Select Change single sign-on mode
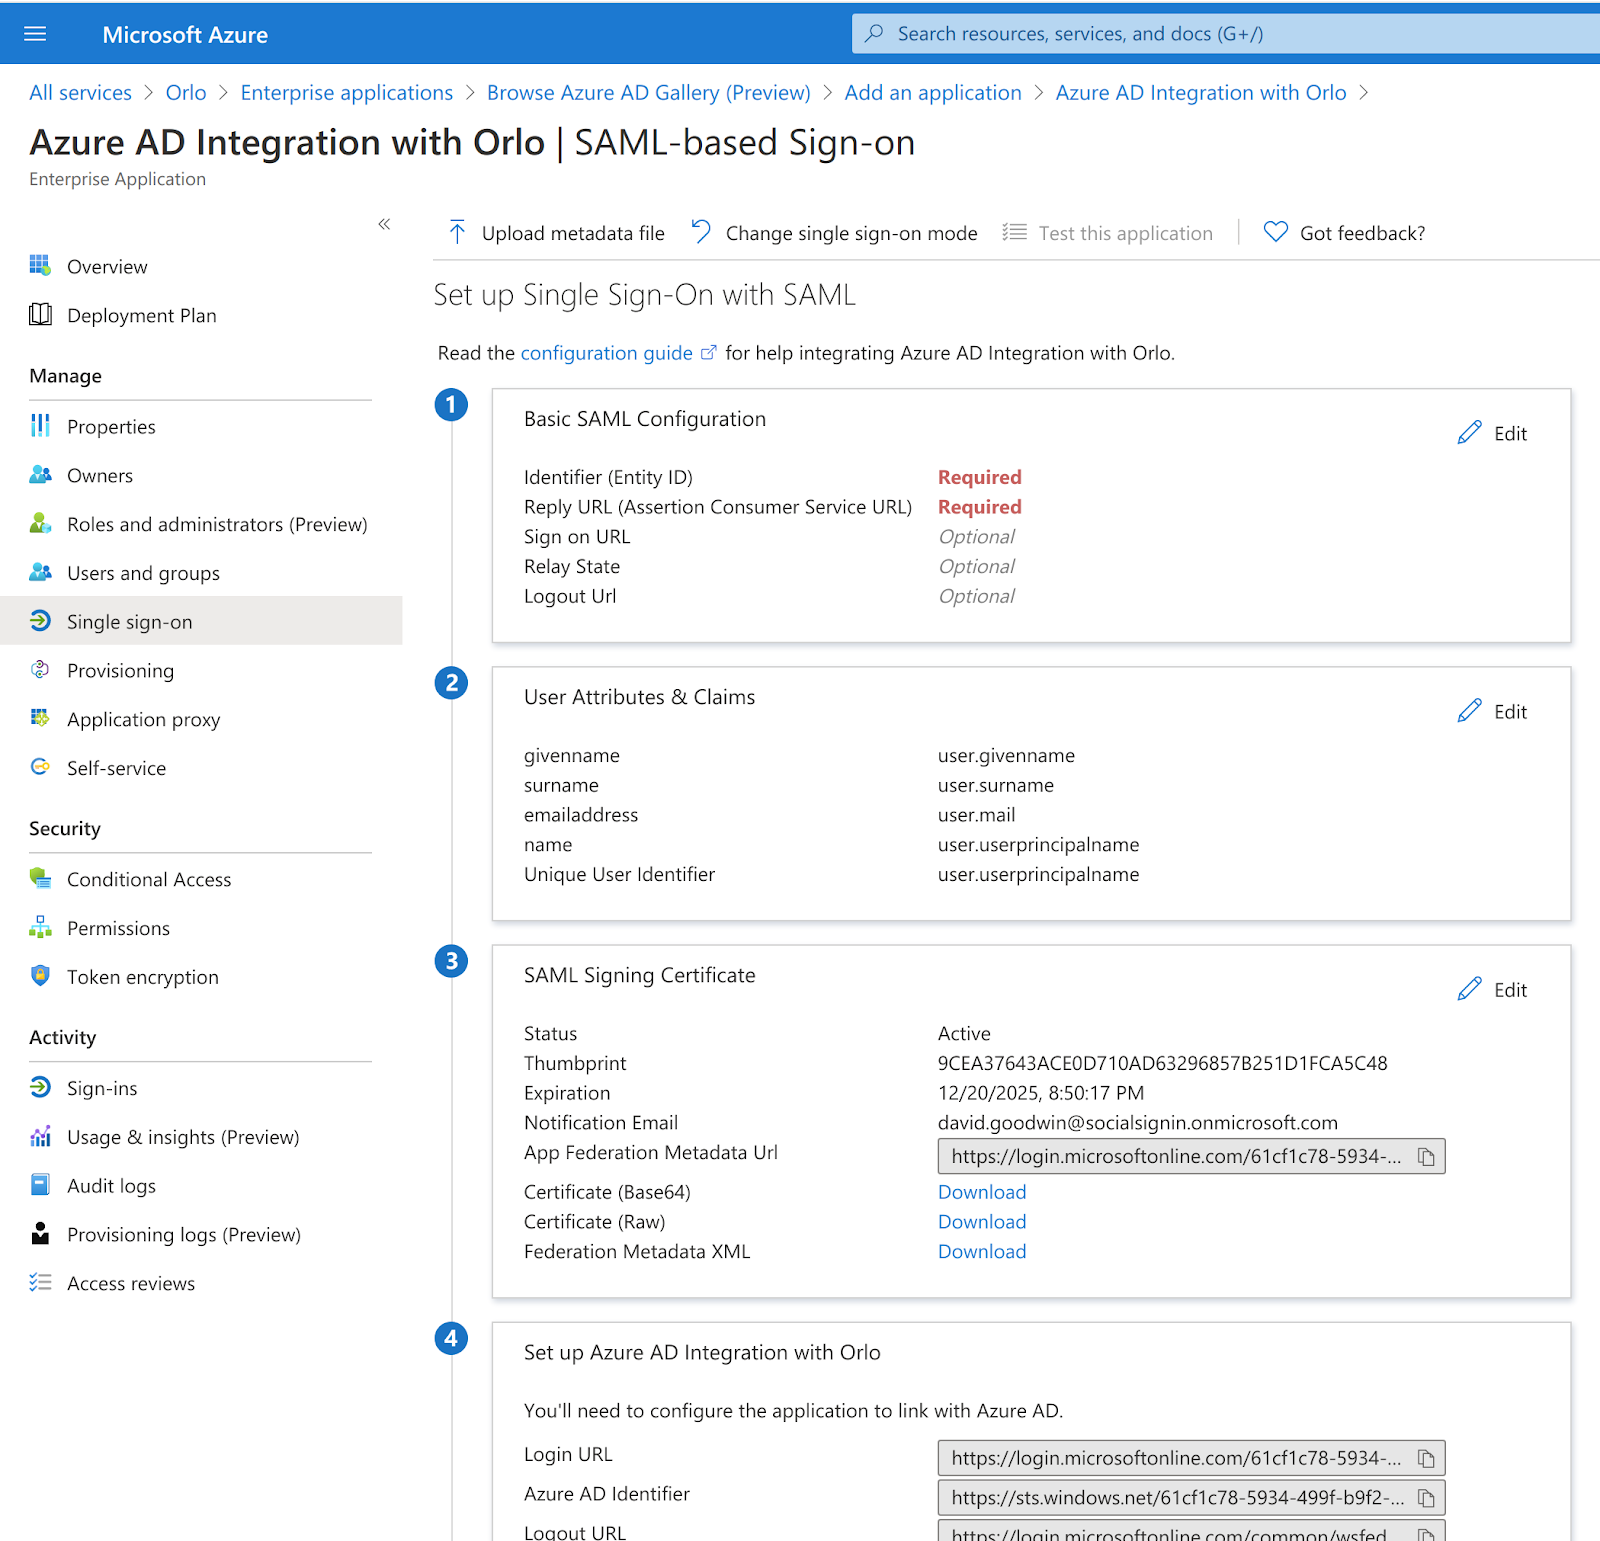1600x1541 pixels. pyautogui.click(x=835, y=233)
